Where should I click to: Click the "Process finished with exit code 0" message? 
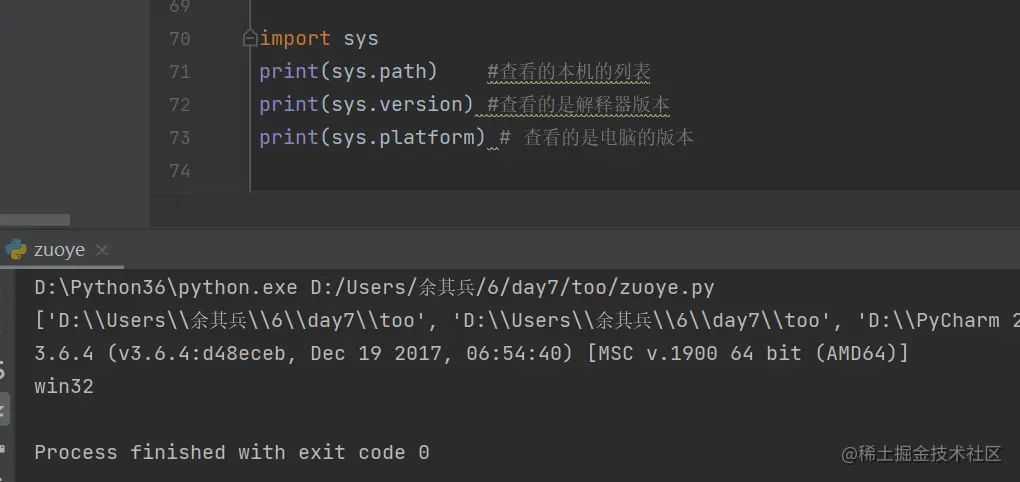232,452
